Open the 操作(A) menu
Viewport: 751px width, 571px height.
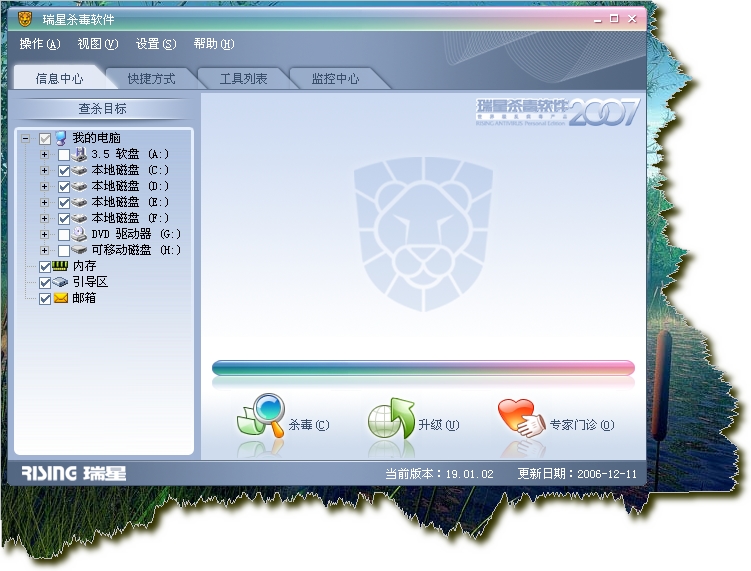pos(40,44)
